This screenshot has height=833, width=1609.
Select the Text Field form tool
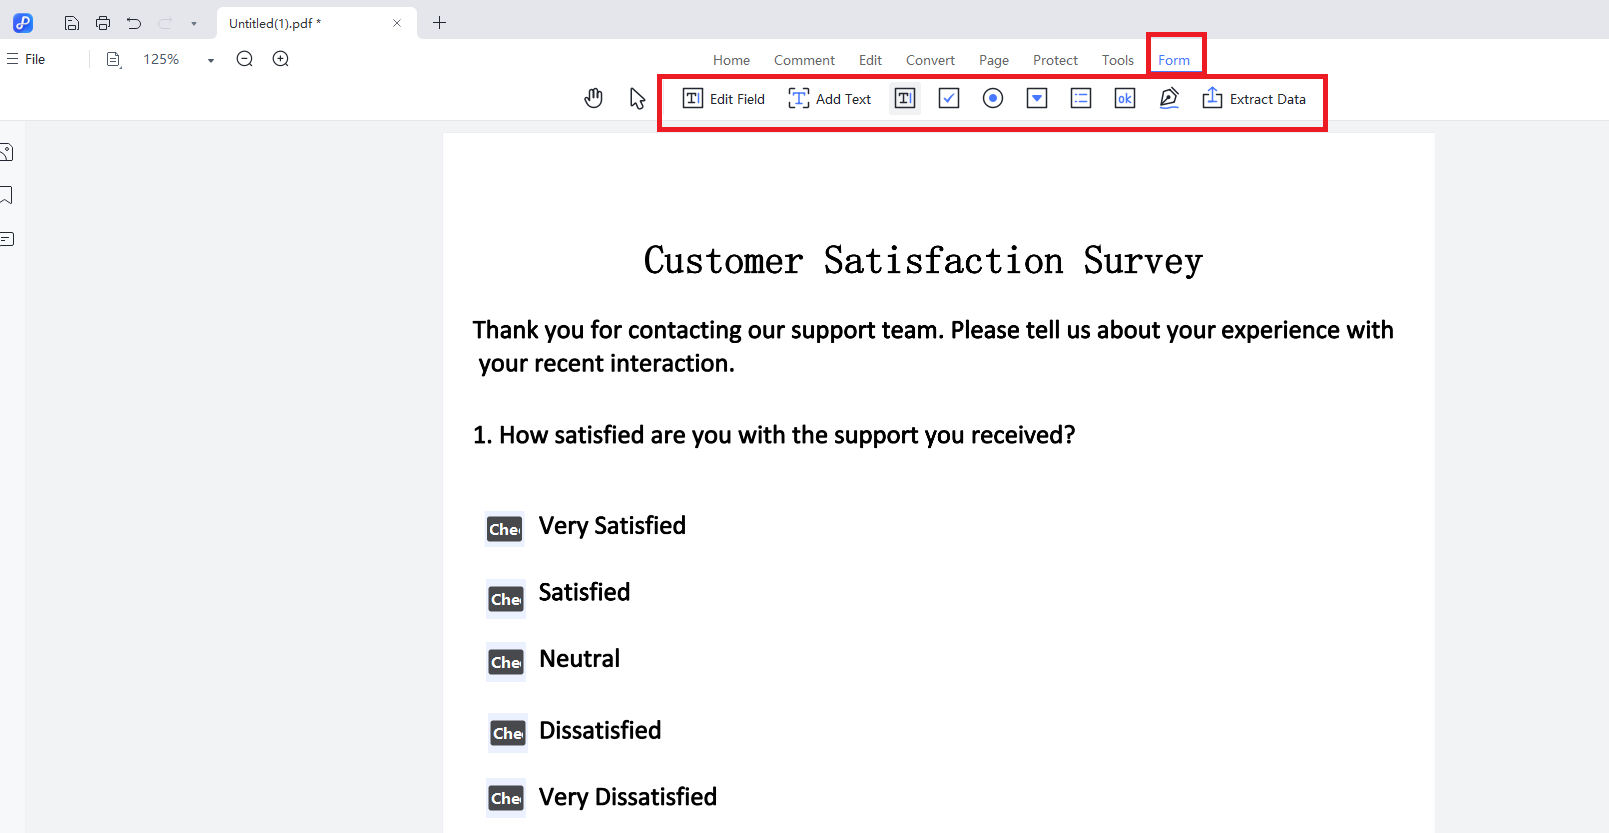[x=905, y=98]
